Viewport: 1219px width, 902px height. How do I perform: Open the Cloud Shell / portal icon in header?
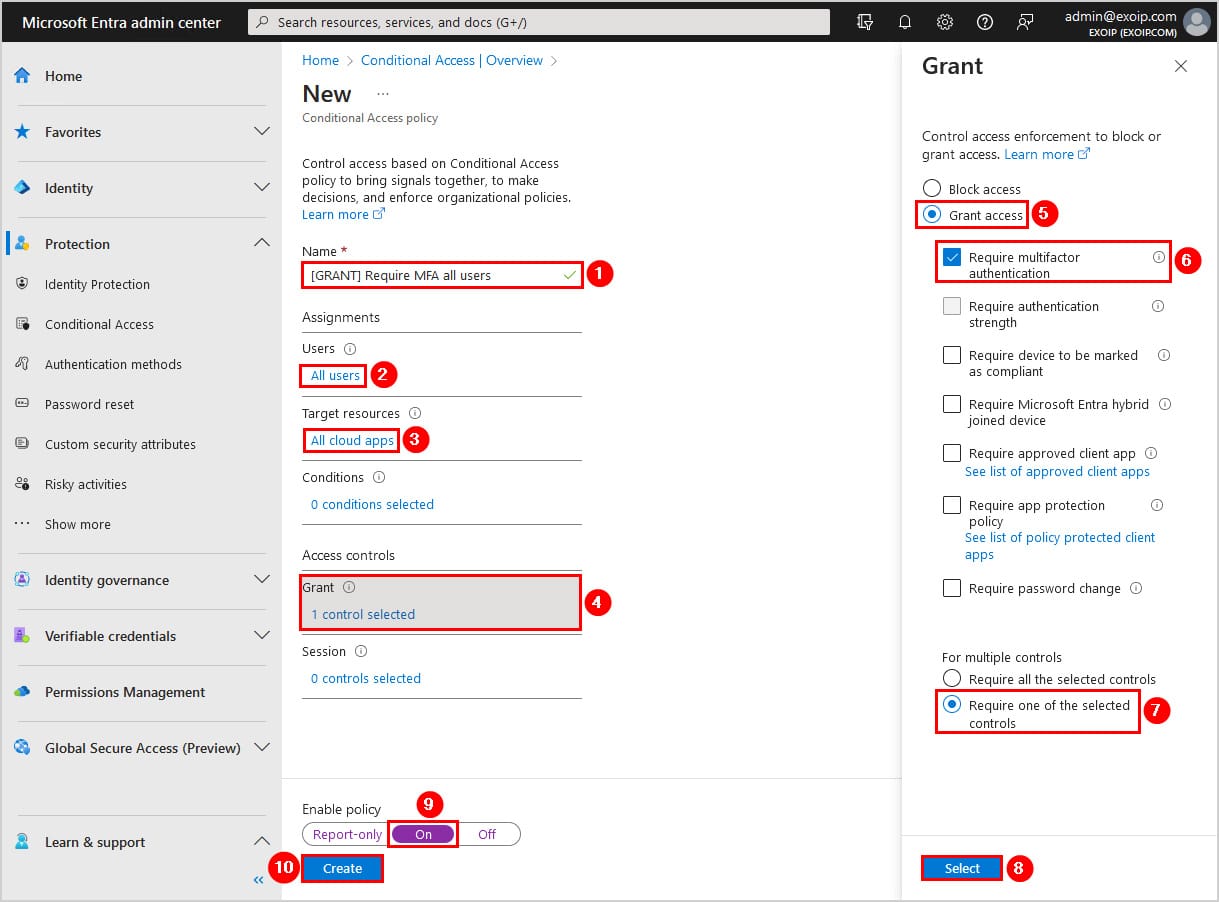pyautogui.click(x=865, y=22)
